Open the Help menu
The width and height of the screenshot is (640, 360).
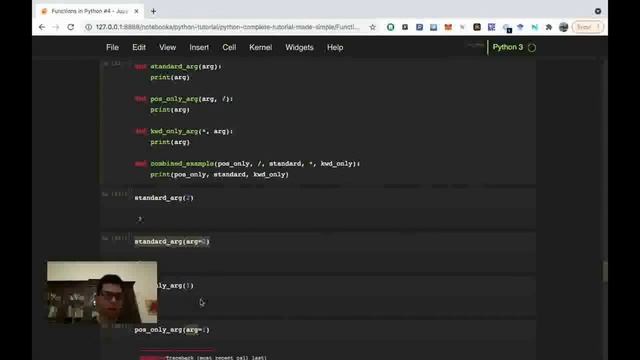(x=335, y=47)
